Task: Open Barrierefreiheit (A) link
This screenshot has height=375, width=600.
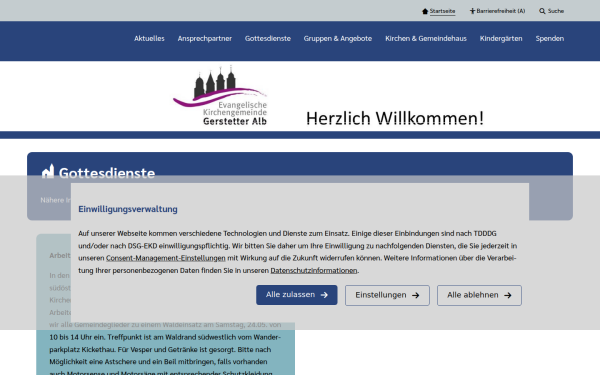Action: pos(501,11)
